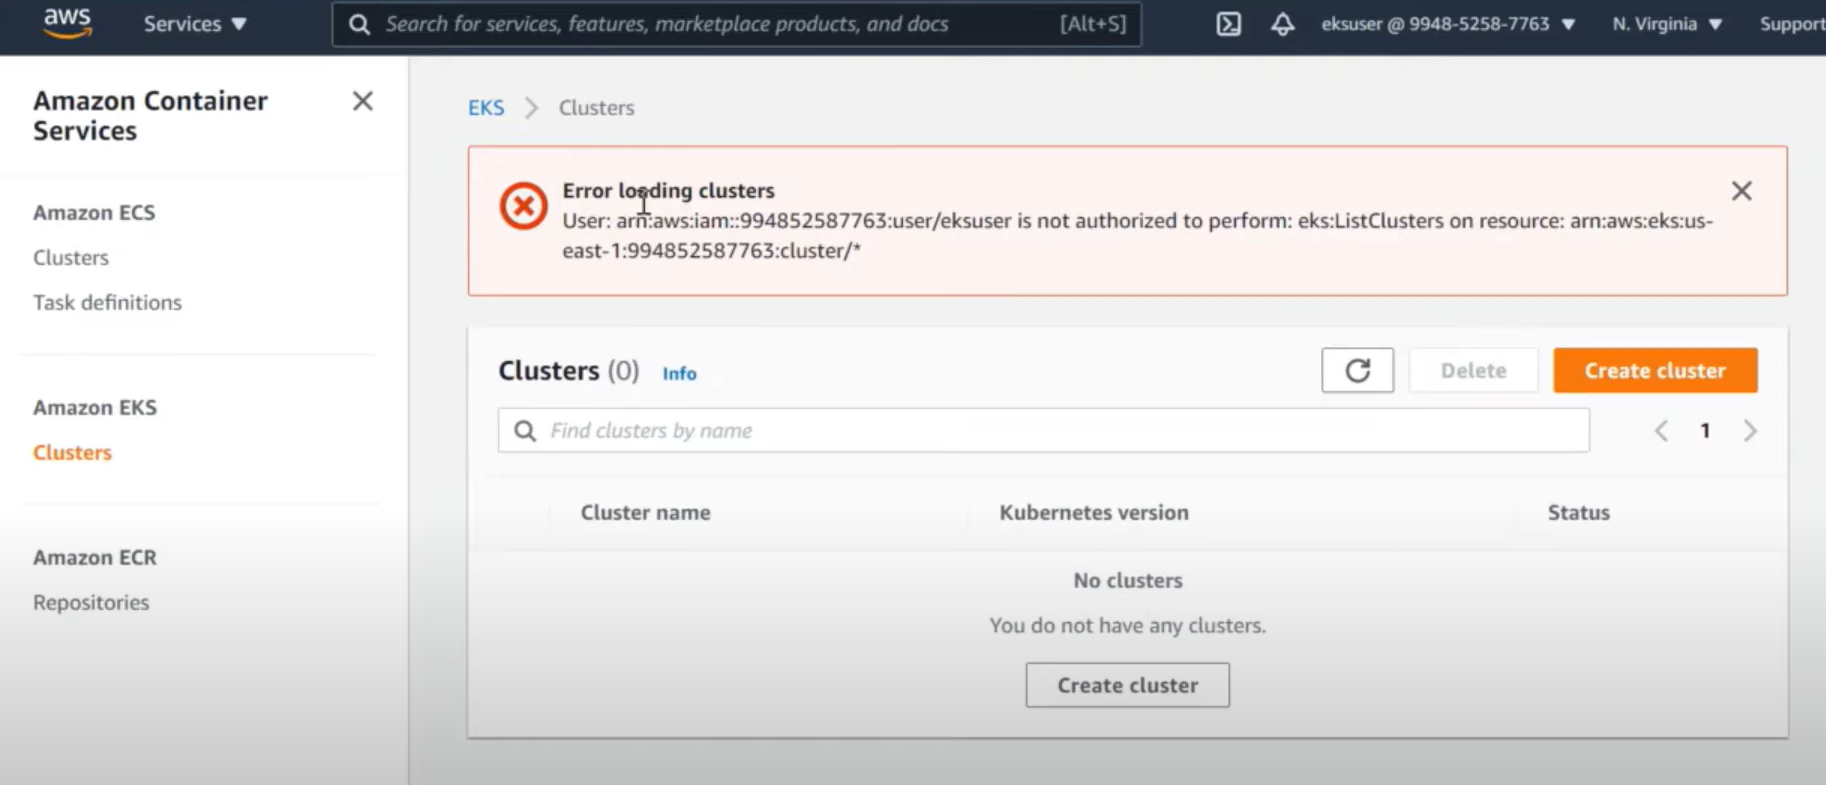
Task: Click 'You do not have any clusters.' text
Action: 1127,625
